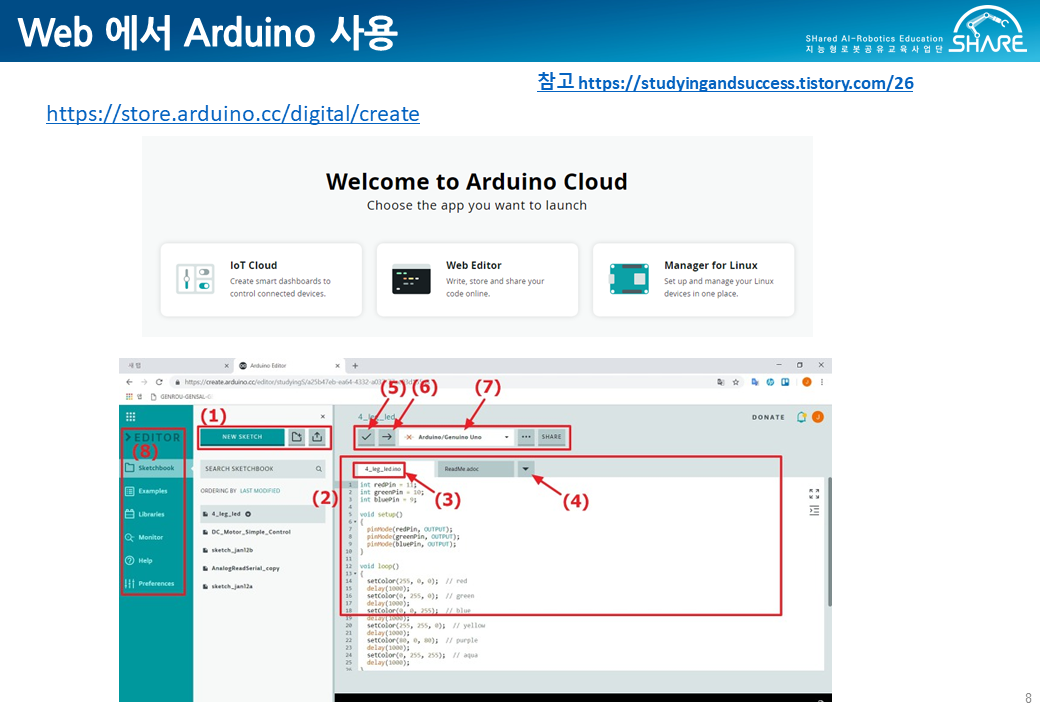Open the orange user profile avatar
The image size is (1040, 720).
coord(818,417)
